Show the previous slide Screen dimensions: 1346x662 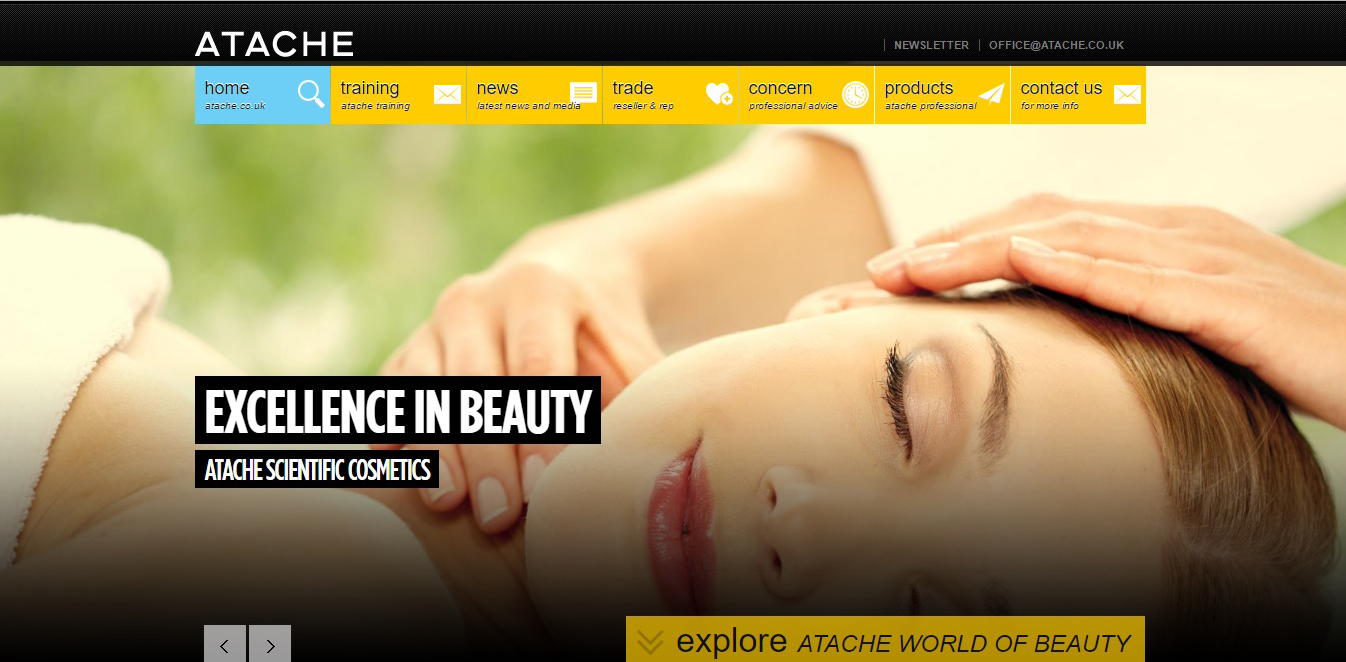tap(225, 645)
